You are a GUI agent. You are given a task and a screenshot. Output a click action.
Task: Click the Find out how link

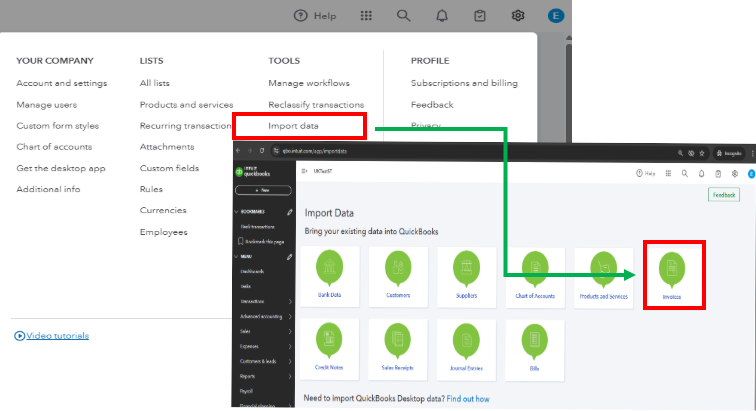point(468,399)
